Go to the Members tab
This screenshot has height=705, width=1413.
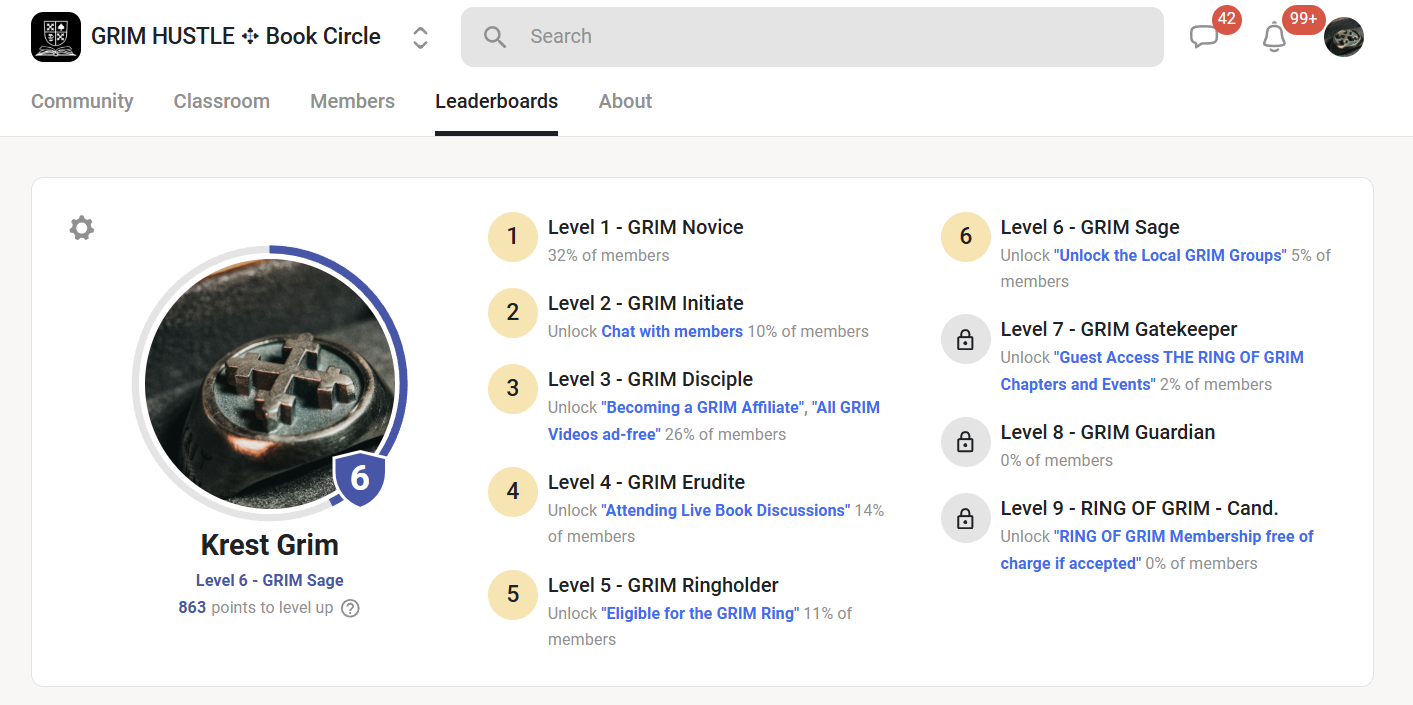[352, 101]
